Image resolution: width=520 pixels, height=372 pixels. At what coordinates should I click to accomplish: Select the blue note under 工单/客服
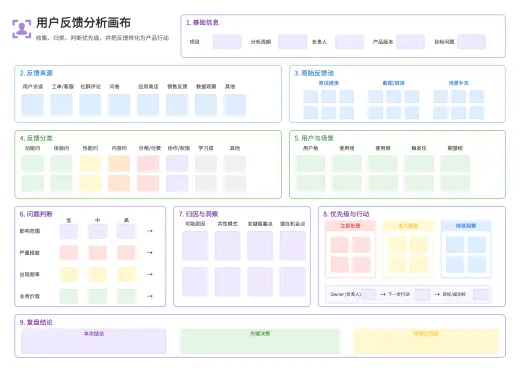tap(61, 105)
